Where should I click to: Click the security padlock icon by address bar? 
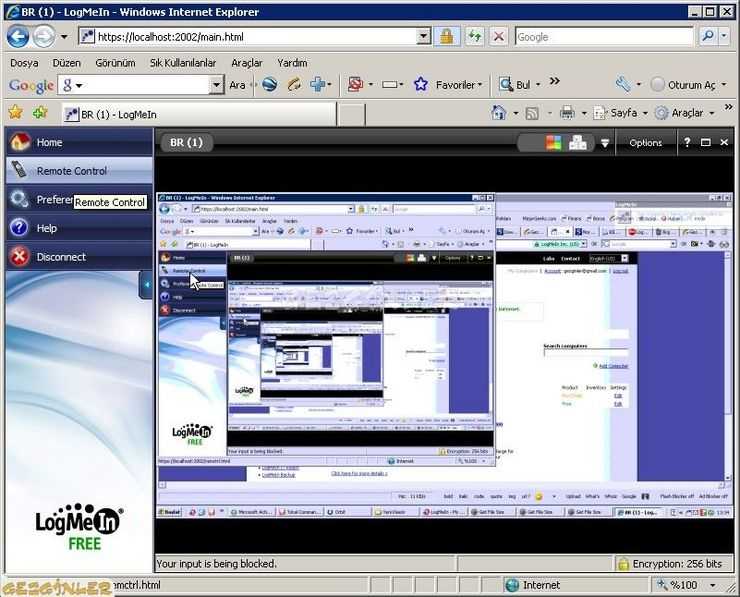(447, 36)
